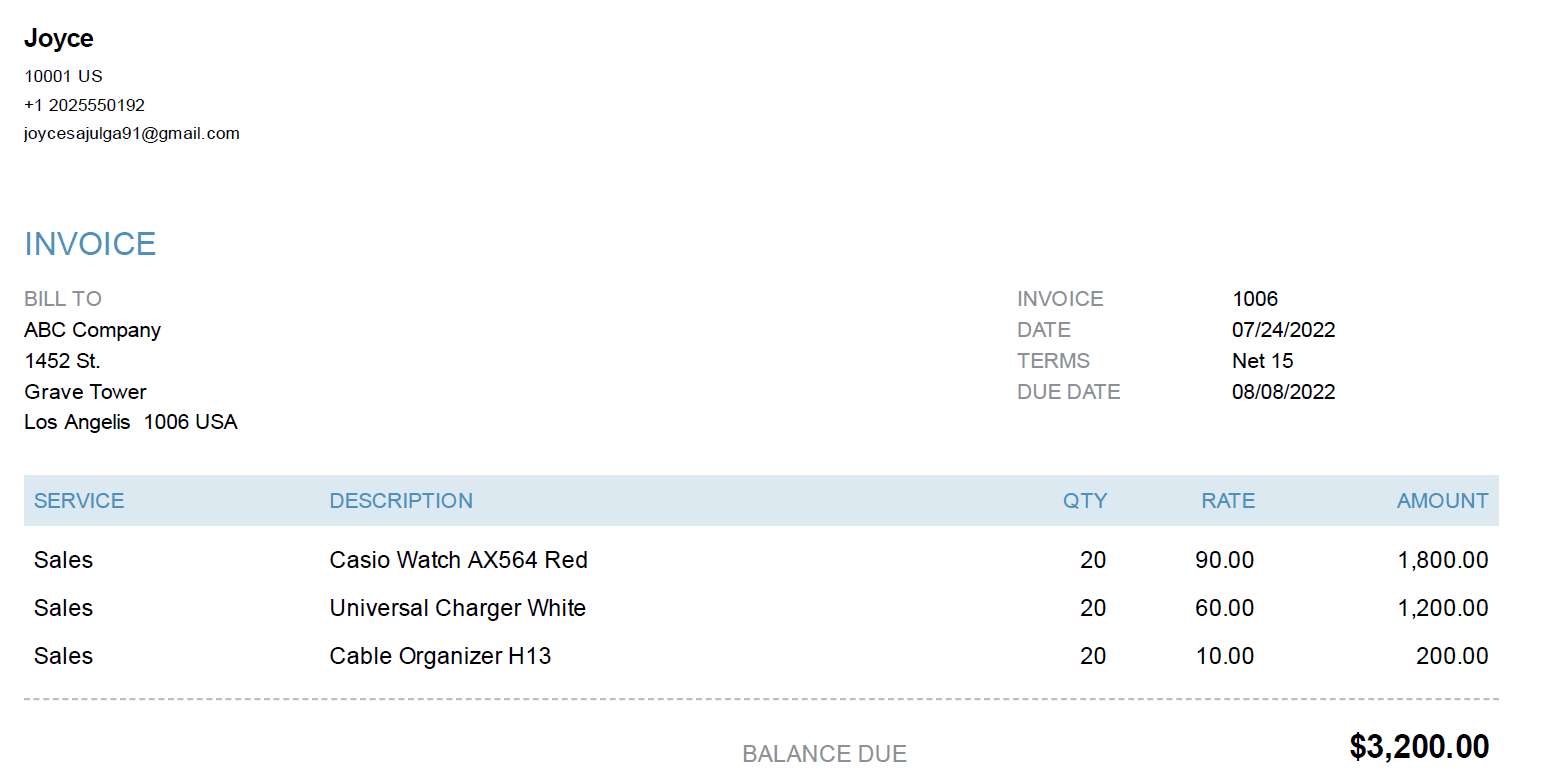This screenshot has height=775, width=1542.
Task: Click the $3,200.00 balance due total
Action: tap(1419, 747)
